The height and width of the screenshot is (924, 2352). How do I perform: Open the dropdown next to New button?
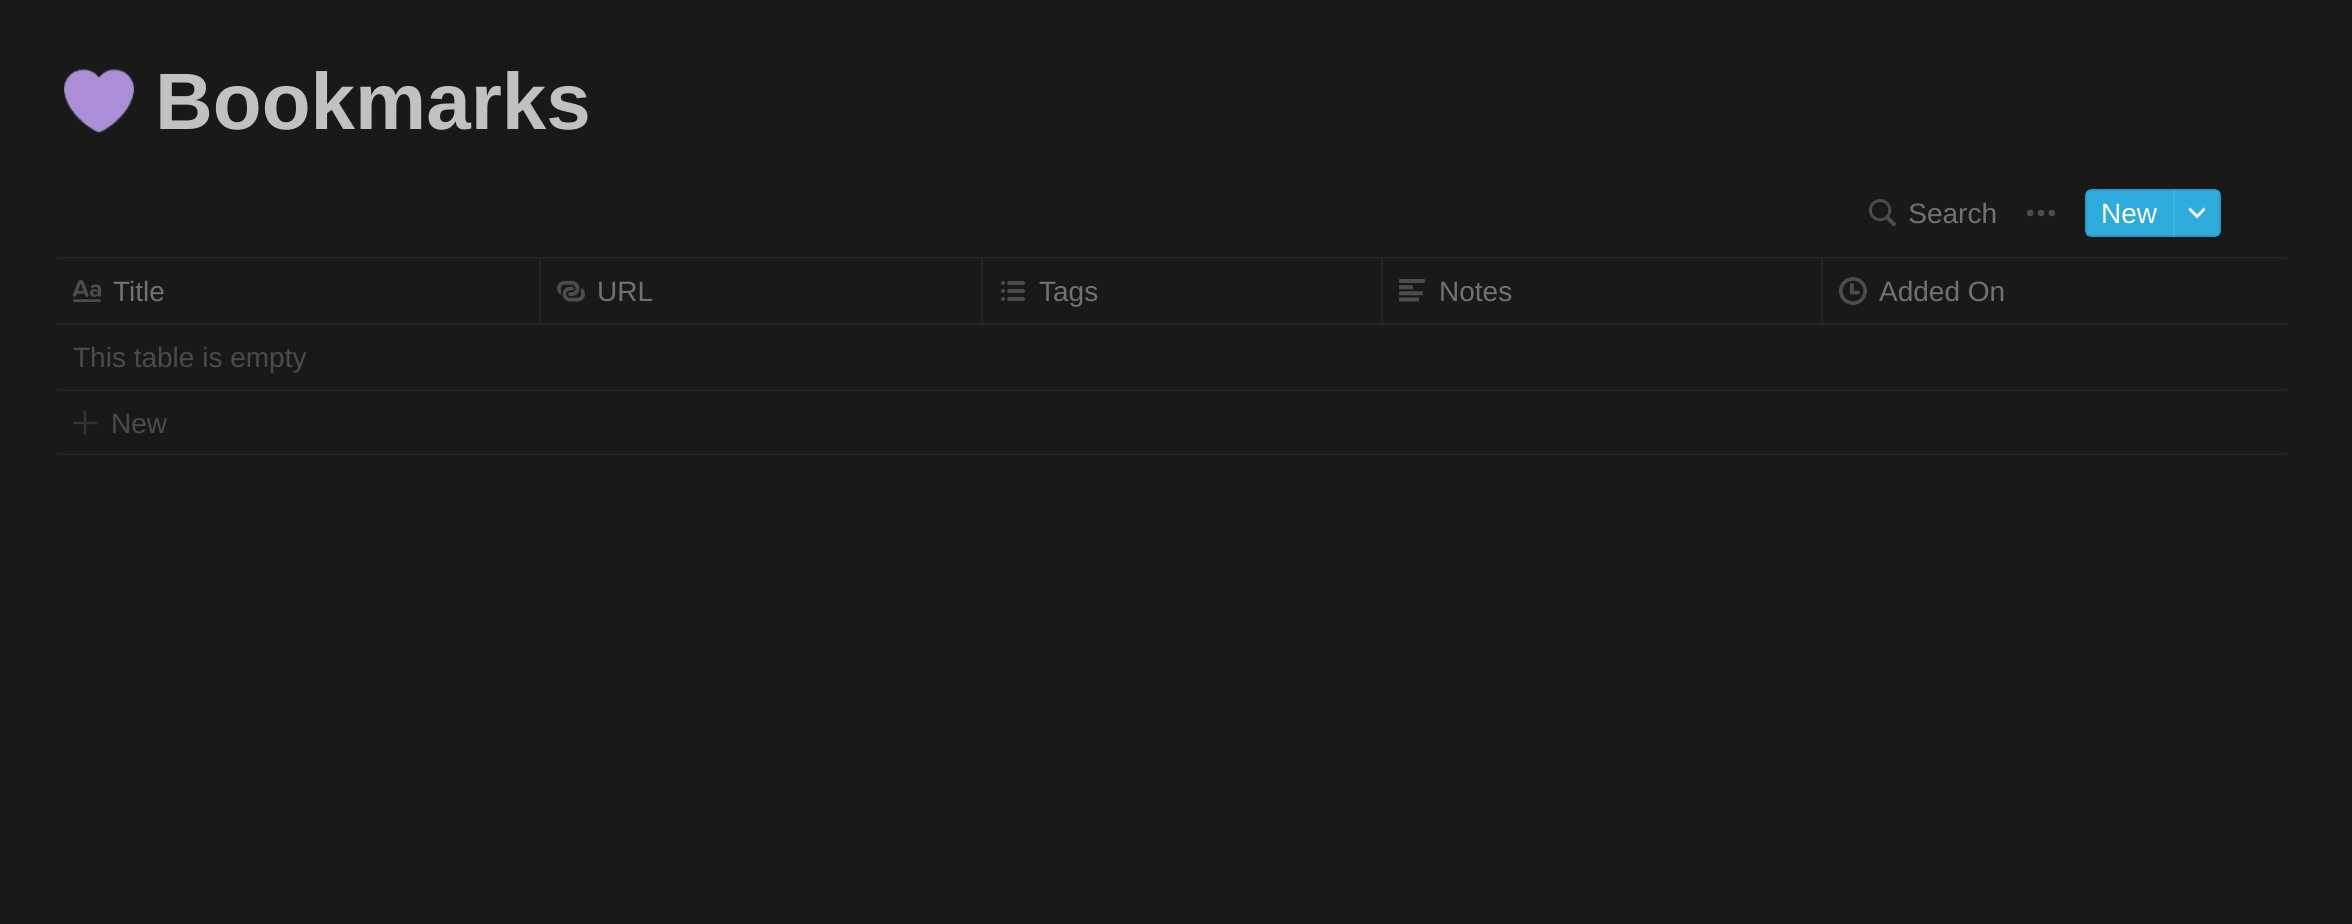tap(2198, 212)
